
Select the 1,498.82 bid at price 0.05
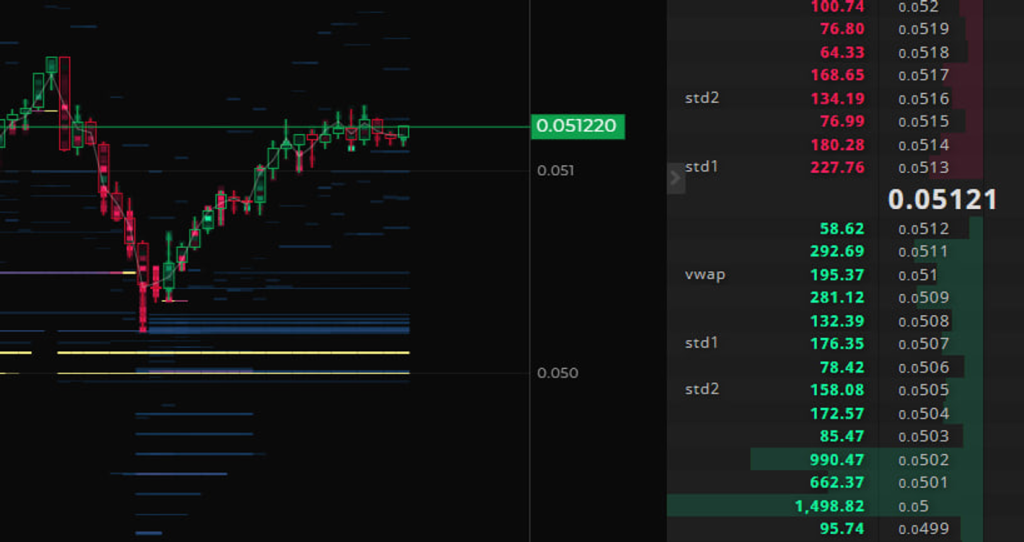pyautogui.click(x=830, y=506)
